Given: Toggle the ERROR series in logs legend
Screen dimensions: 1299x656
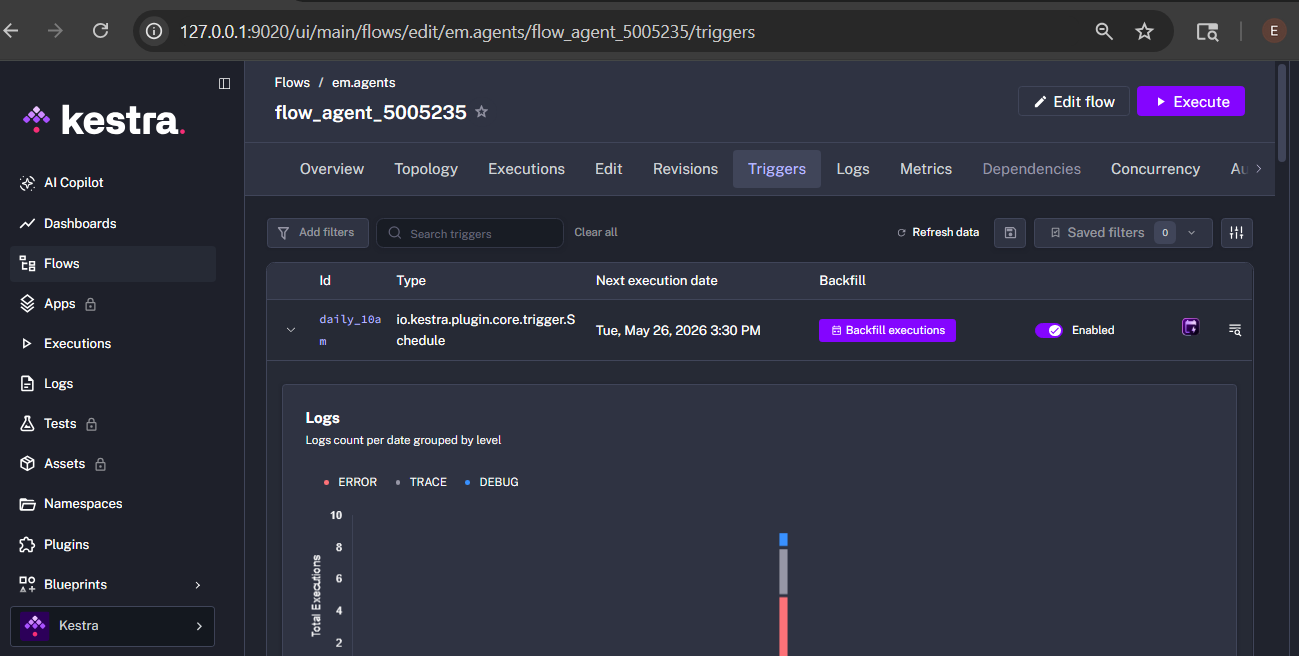Looking at the screenshot, I should tap(351, 482).
